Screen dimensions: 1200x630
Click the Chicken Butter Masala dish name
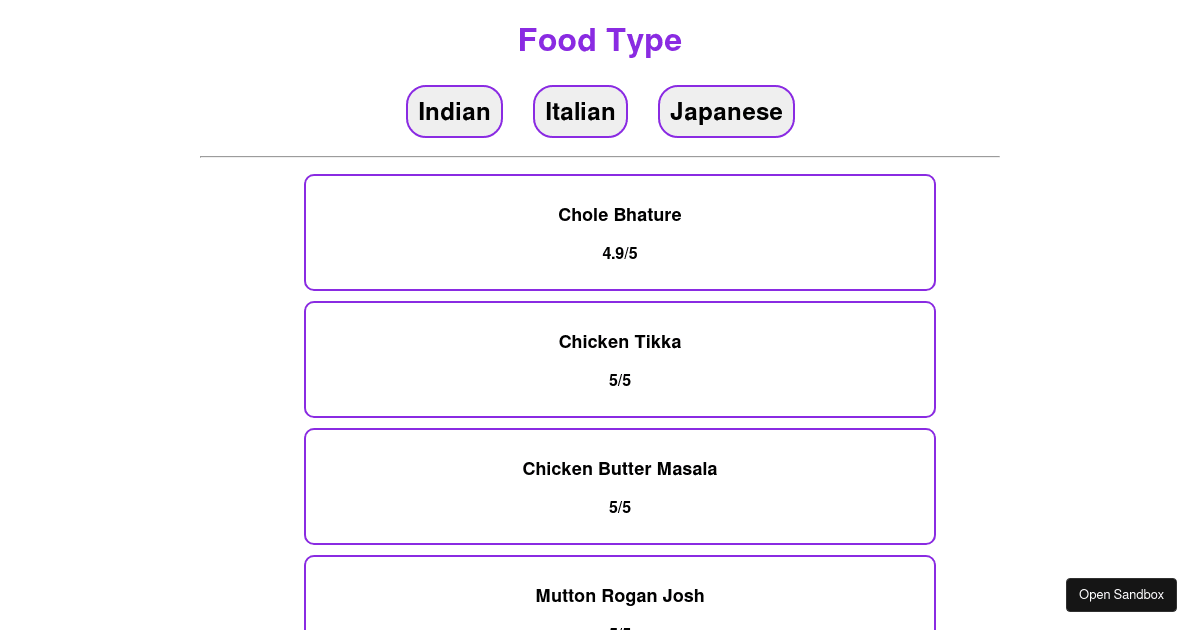tap(620, 469)
